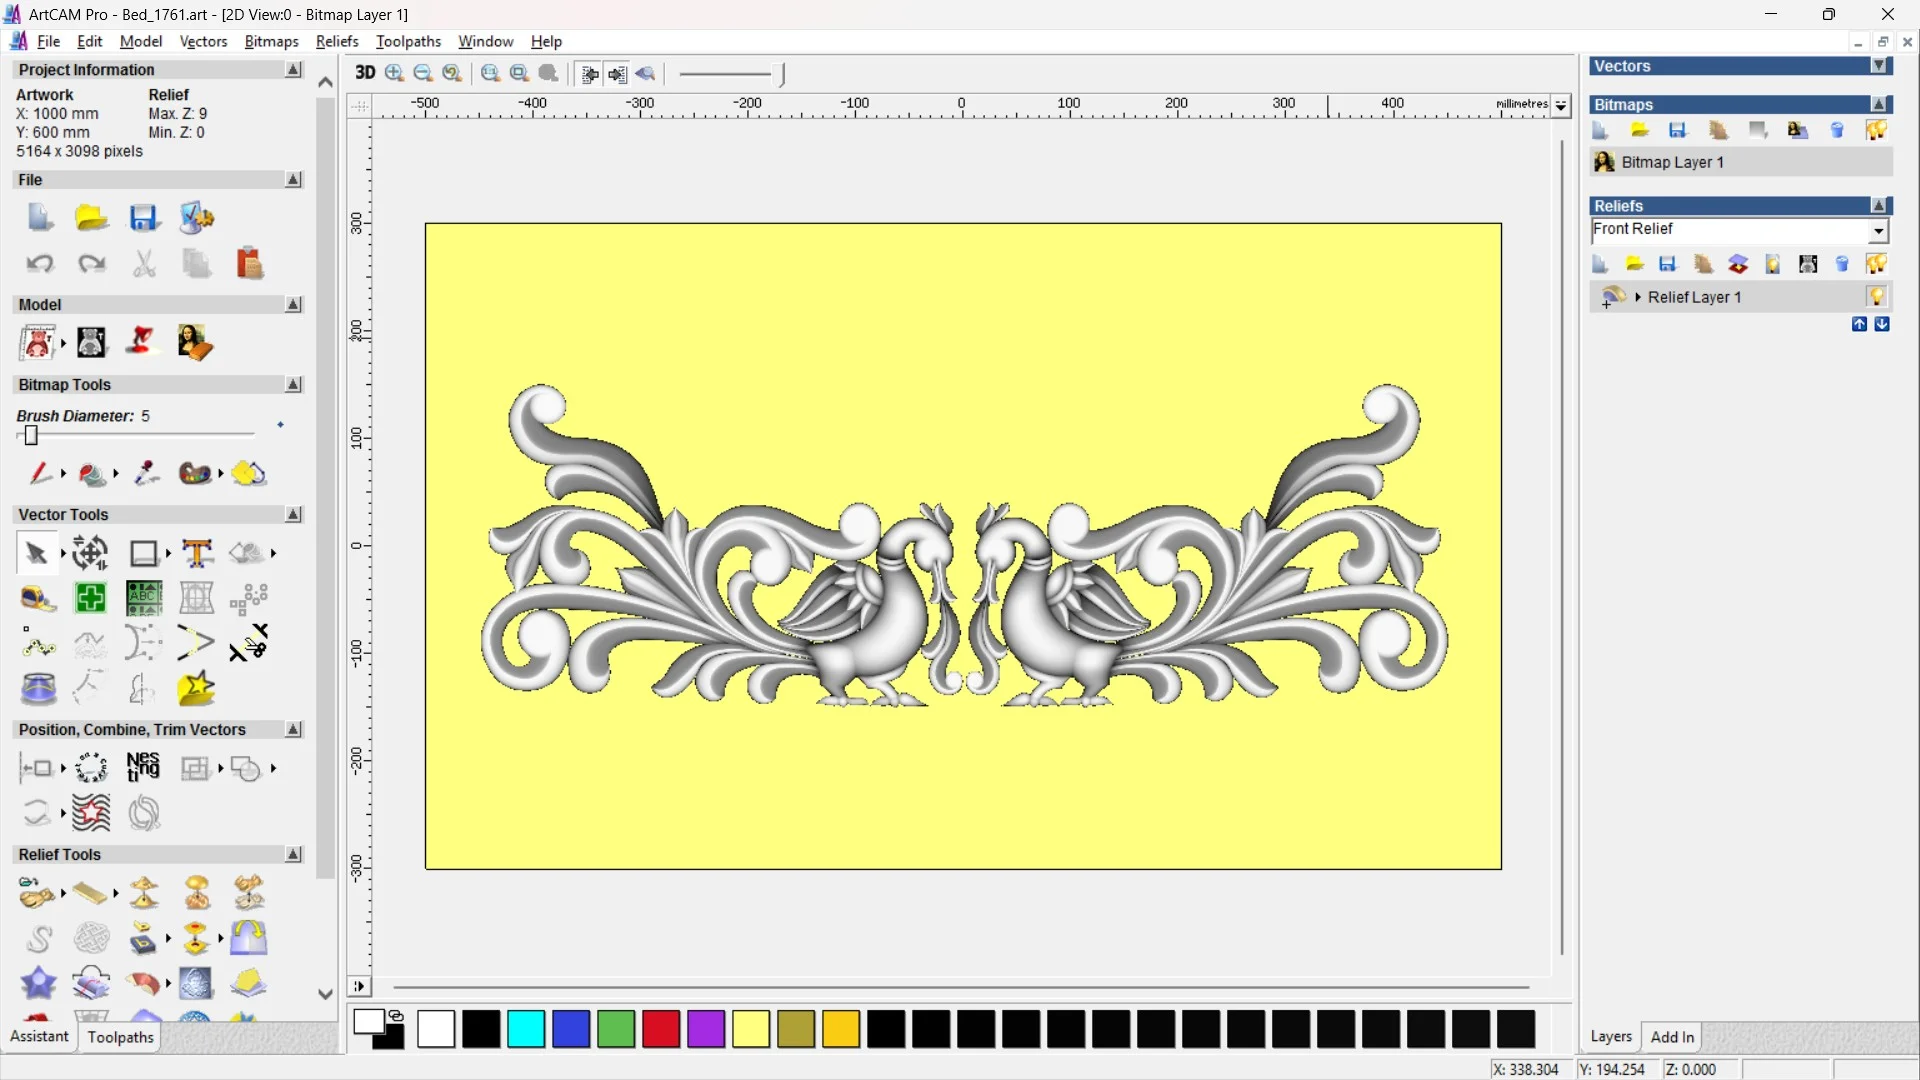Select the Create Rectangle vector tool
This screenshot has width=1920, height=1080.
(x=144, y=553)
